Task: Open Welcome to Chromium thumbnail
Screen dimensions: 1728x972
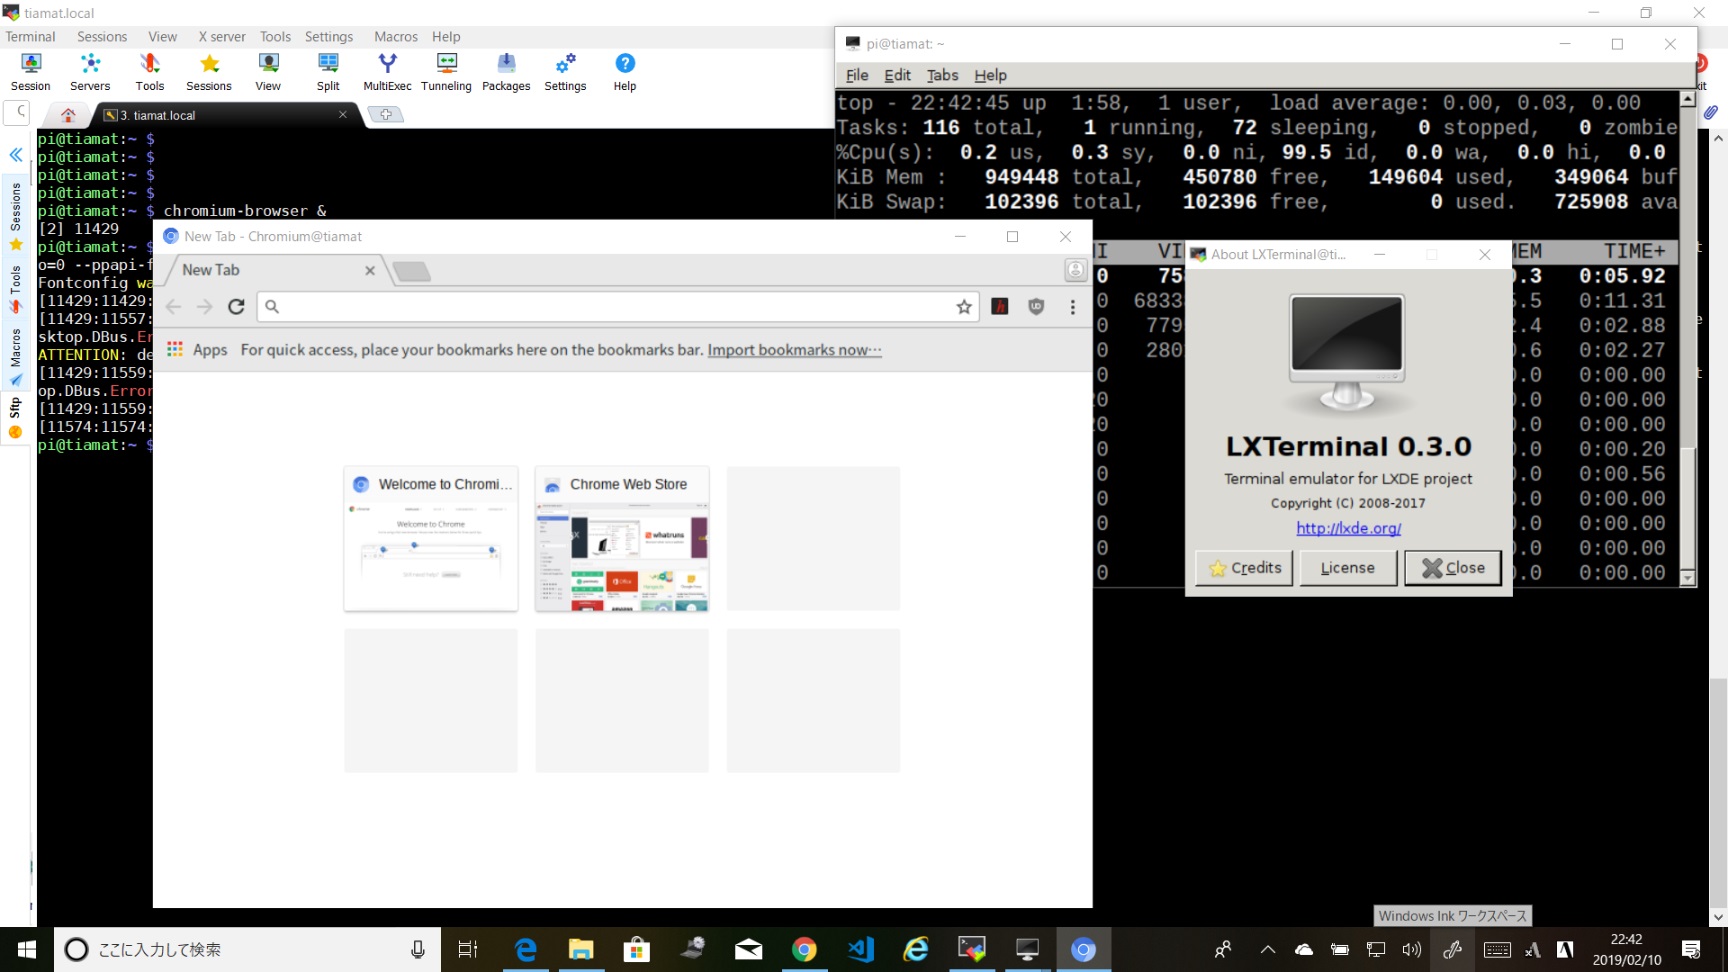Action: coord(431,538)
